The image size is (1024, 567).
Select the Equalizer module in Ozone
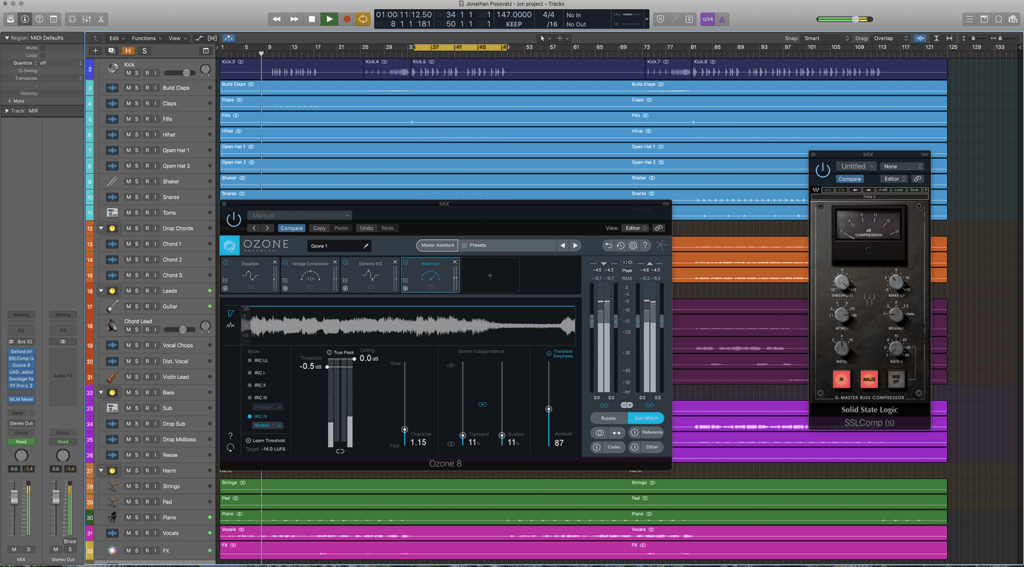pos(250,274)
